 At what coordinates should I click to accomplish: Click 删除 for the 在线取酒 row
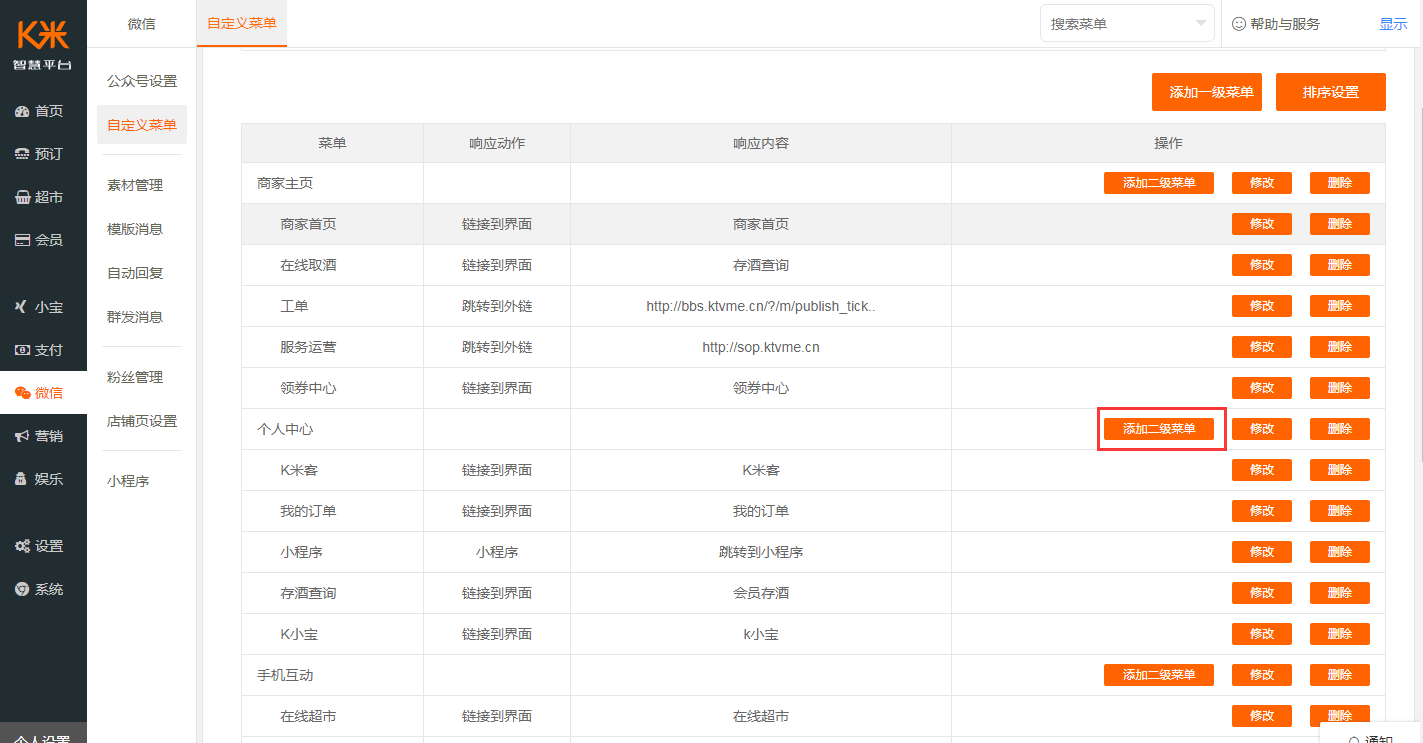[1340, 265]
